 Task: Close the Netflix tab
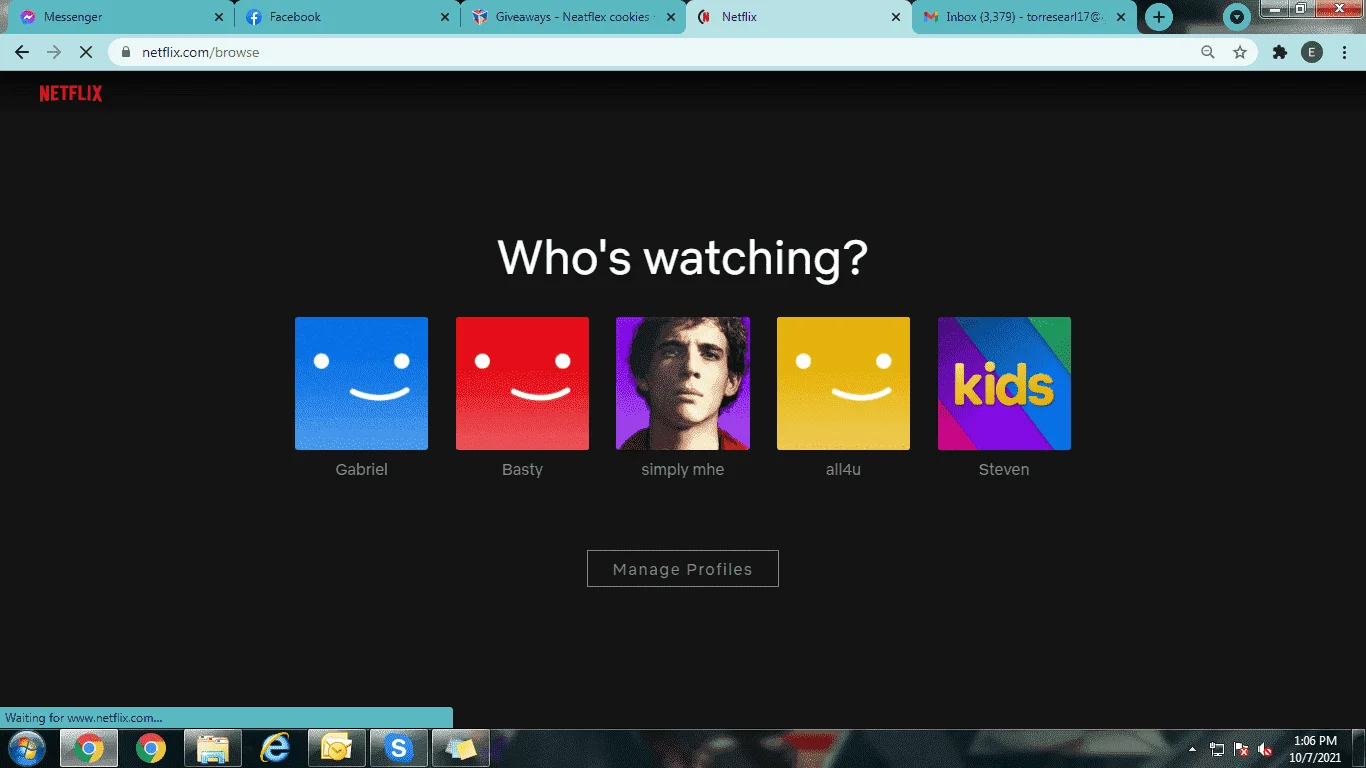coord(897,17)
